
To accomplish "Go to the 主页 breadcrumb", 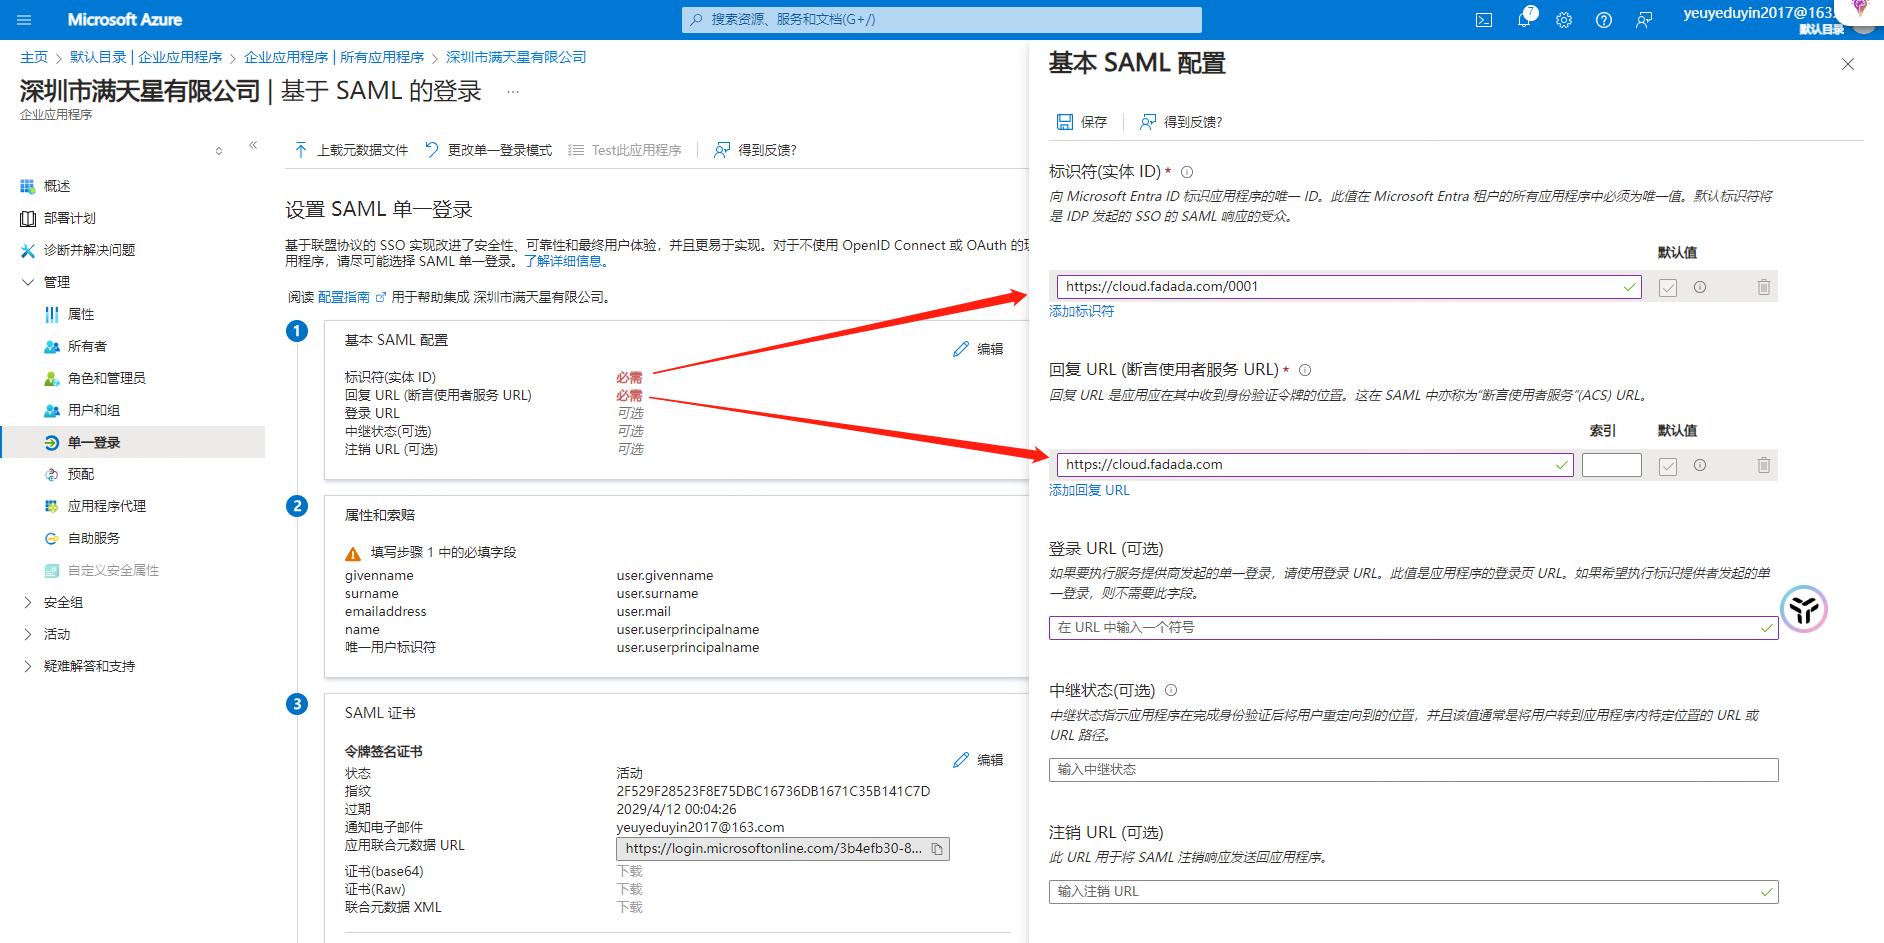I will click(34, 58).
